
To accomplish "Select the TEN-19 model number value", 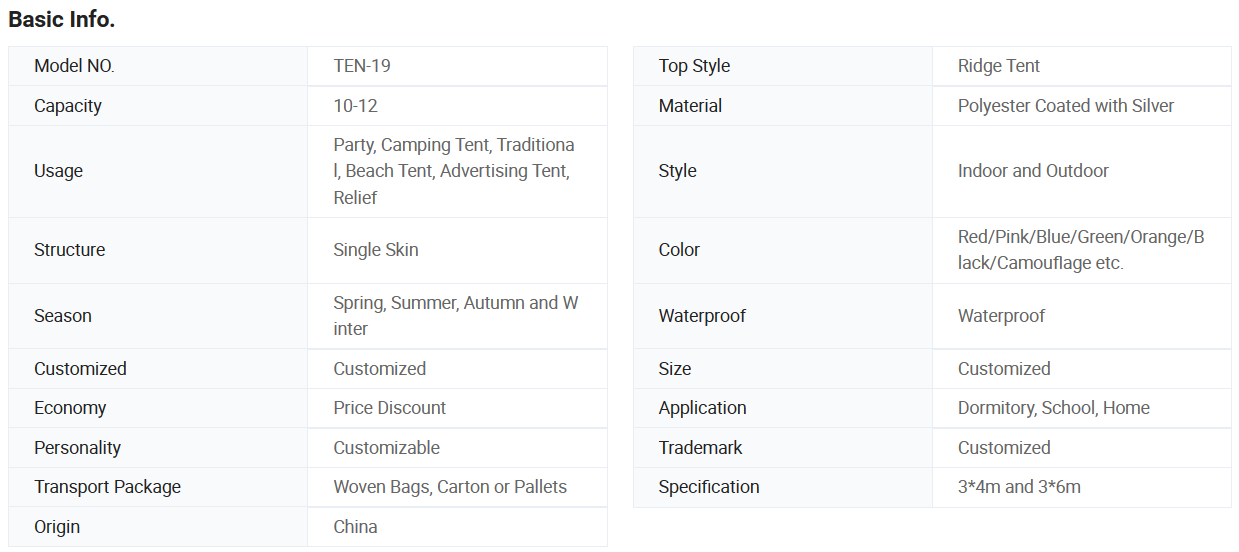I will pyautogui.click(x=362, y=66).
